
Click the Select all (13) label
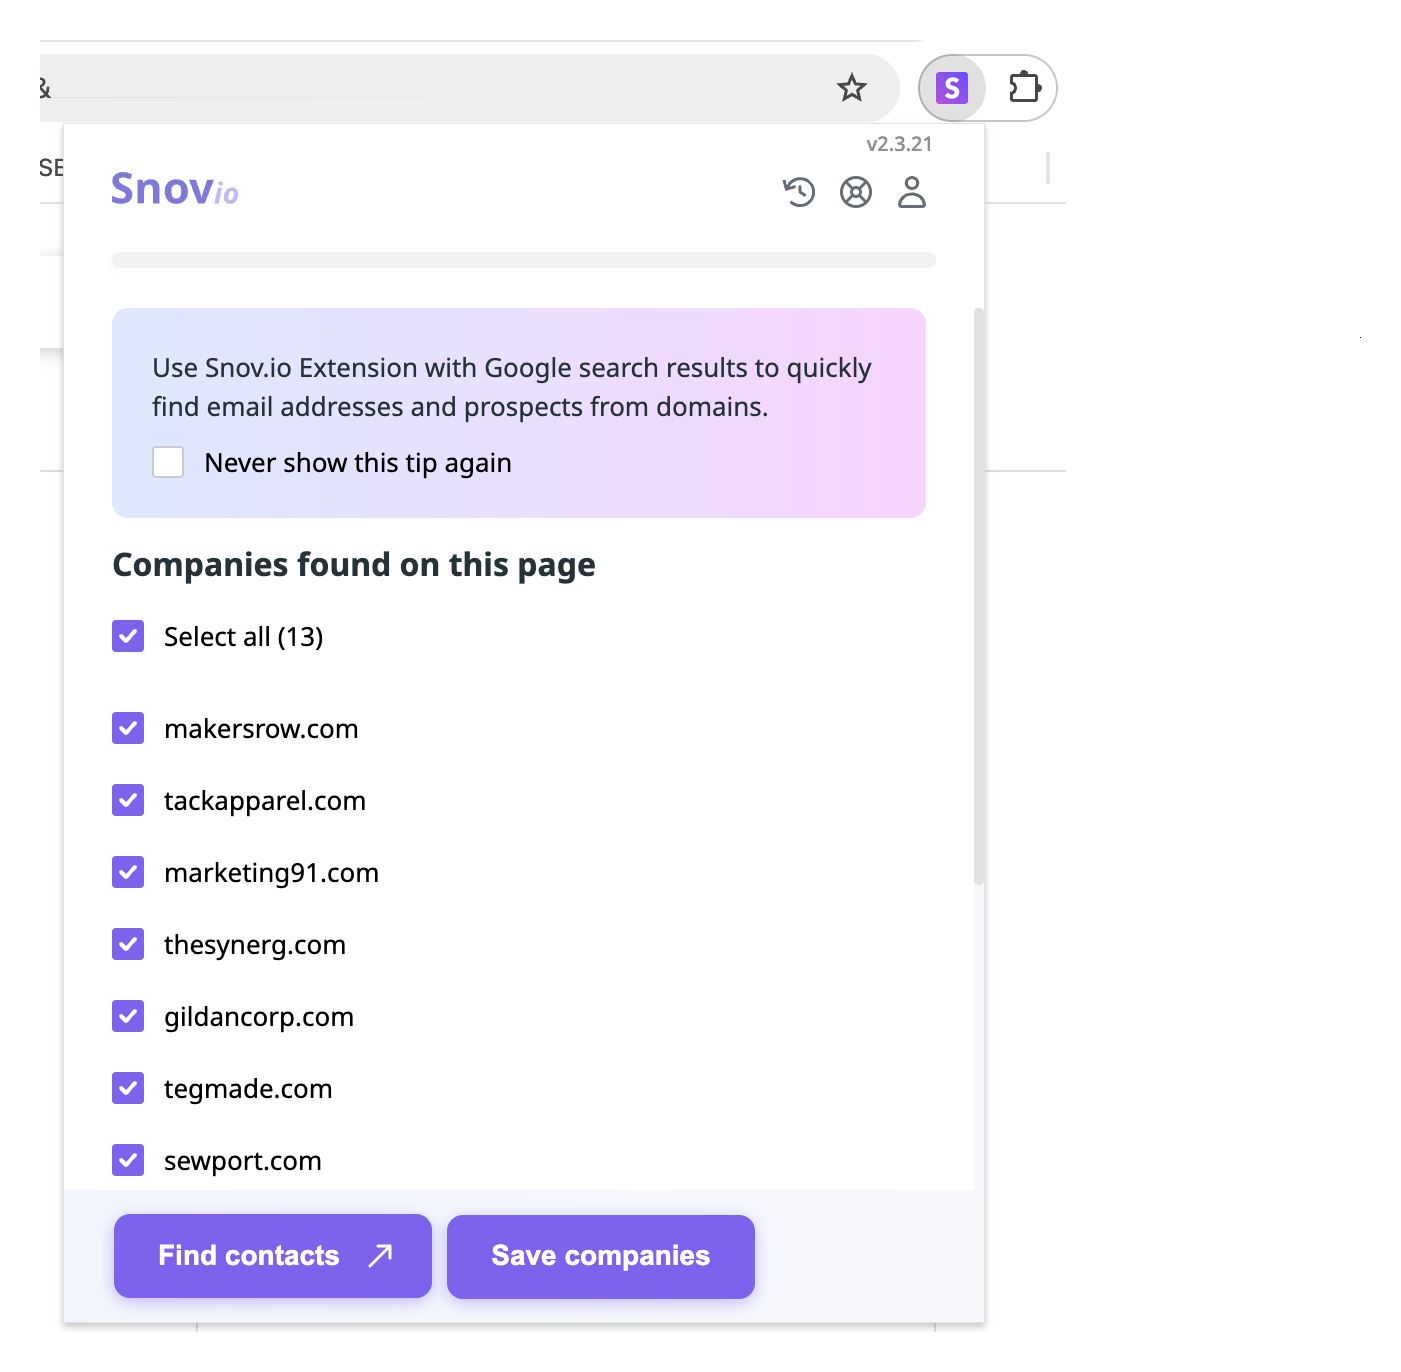point(243,637)
